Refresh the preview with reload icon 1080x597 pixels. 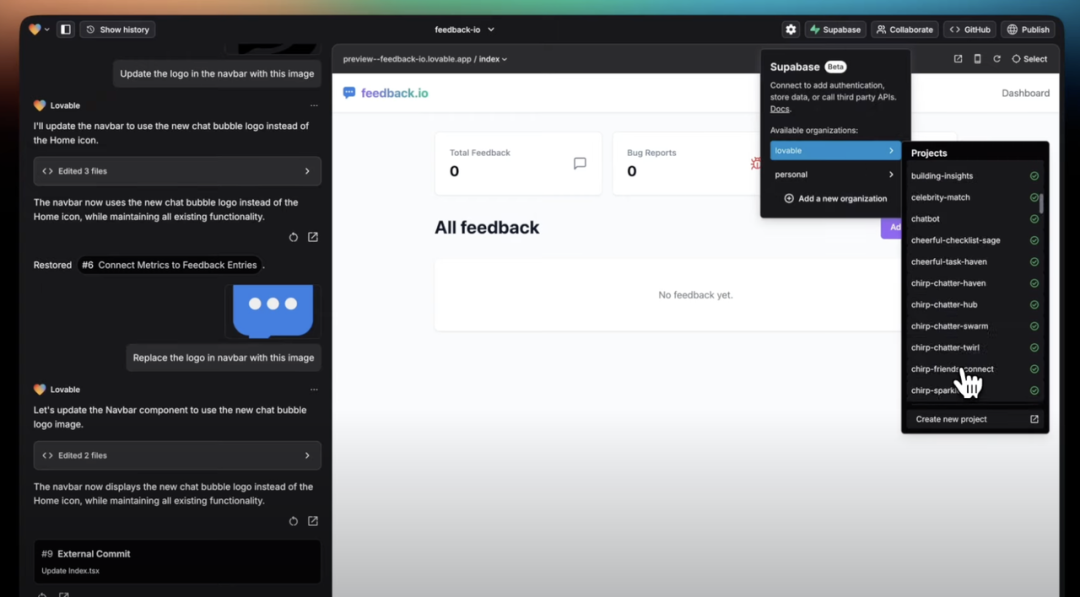pos(997,59)
